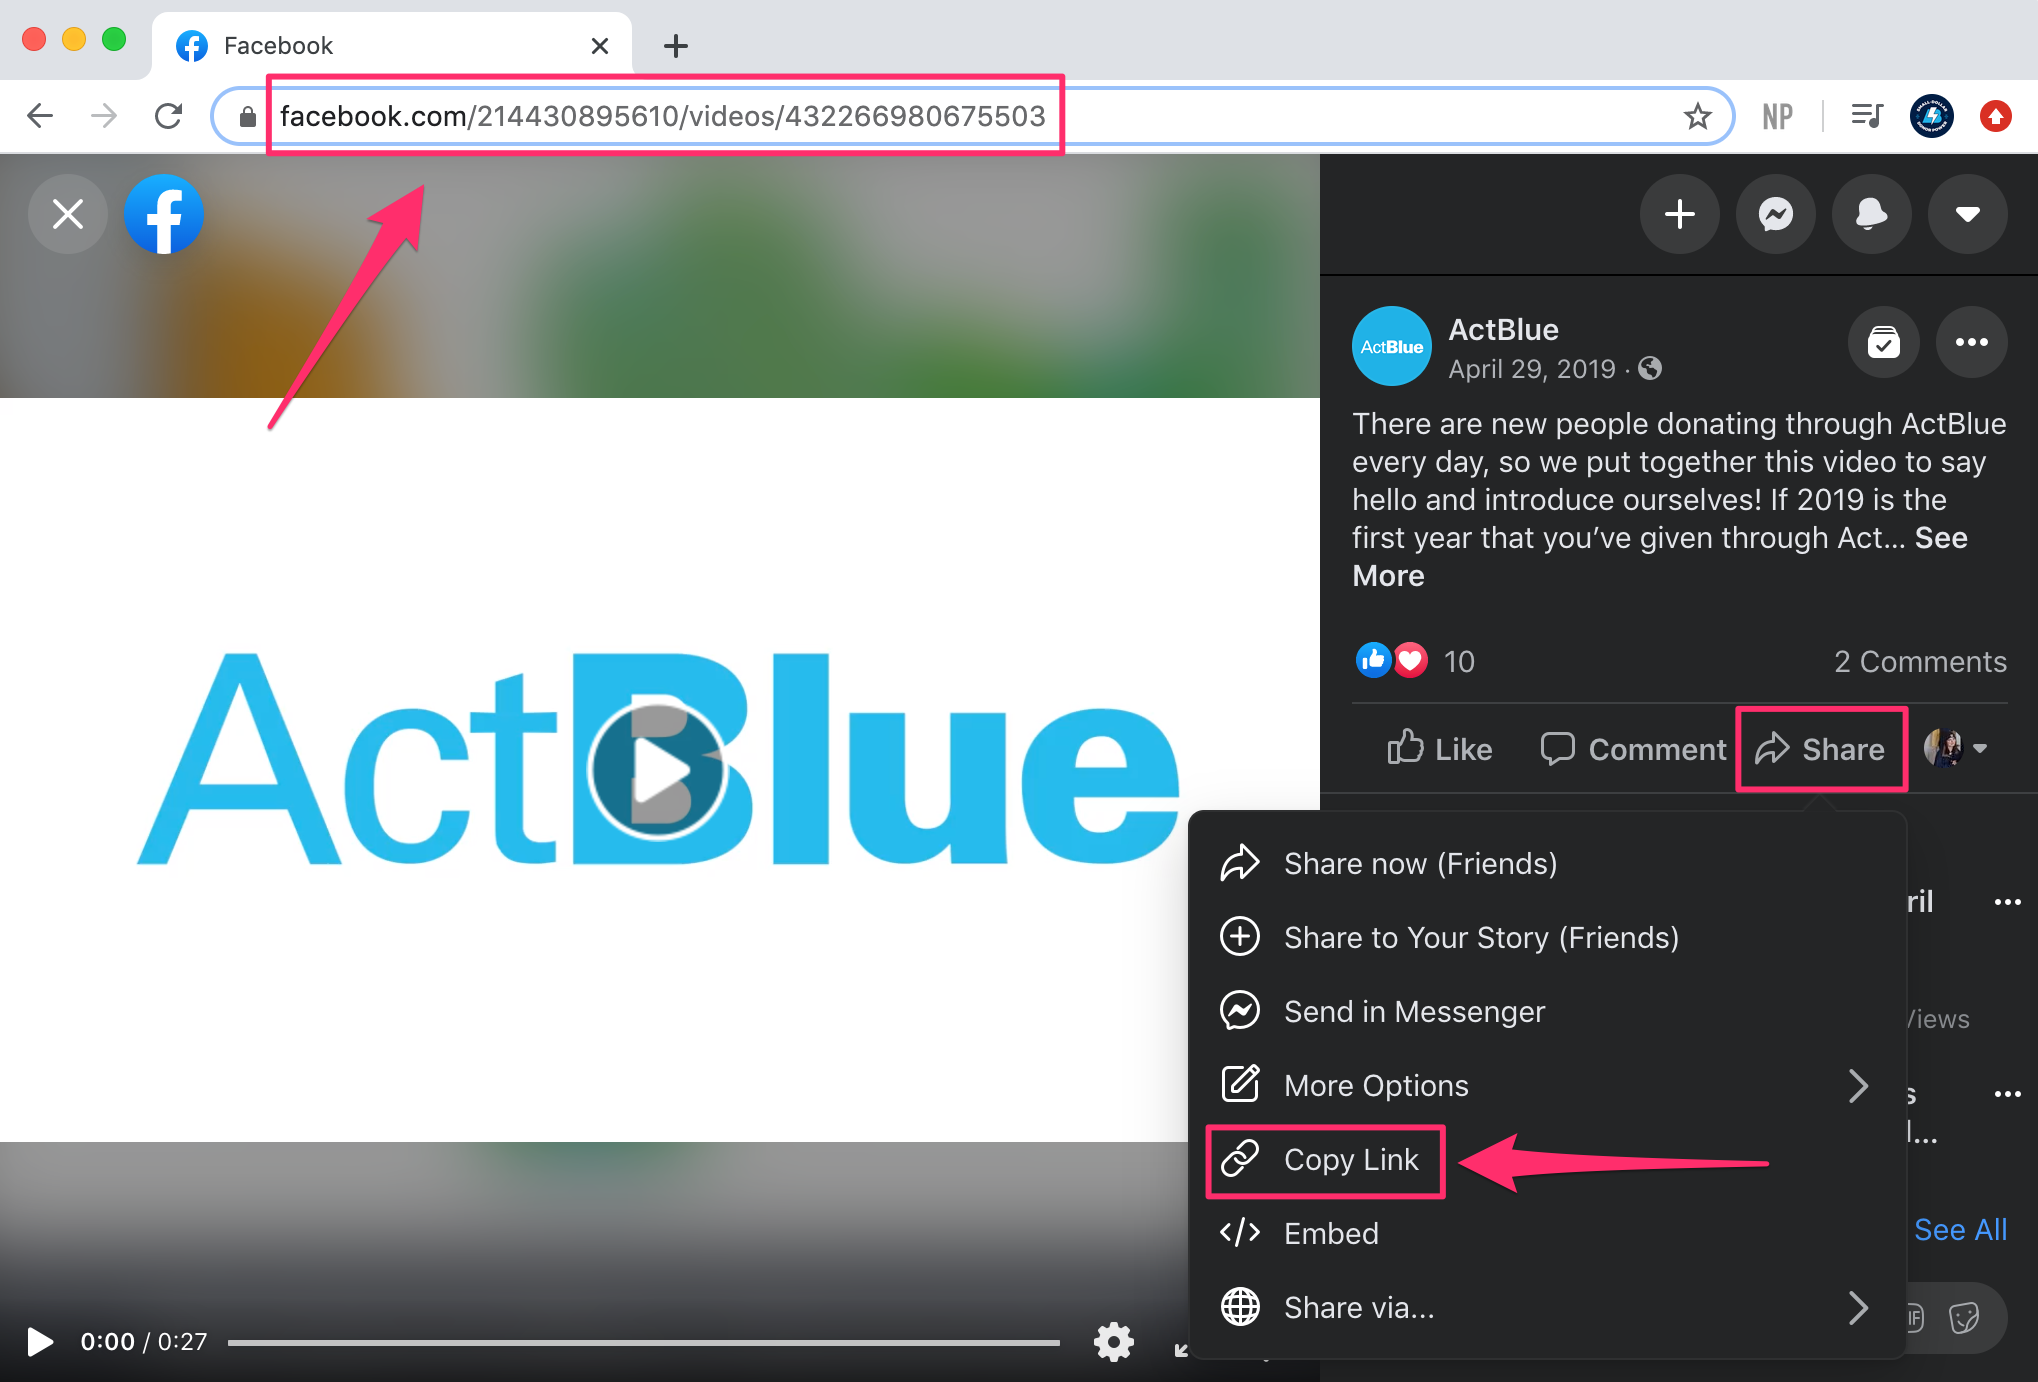Click the save video icon next to ActBlue
Image resolution: width=2038 pixels, height=1382 pixels.
pos(1883,343)
